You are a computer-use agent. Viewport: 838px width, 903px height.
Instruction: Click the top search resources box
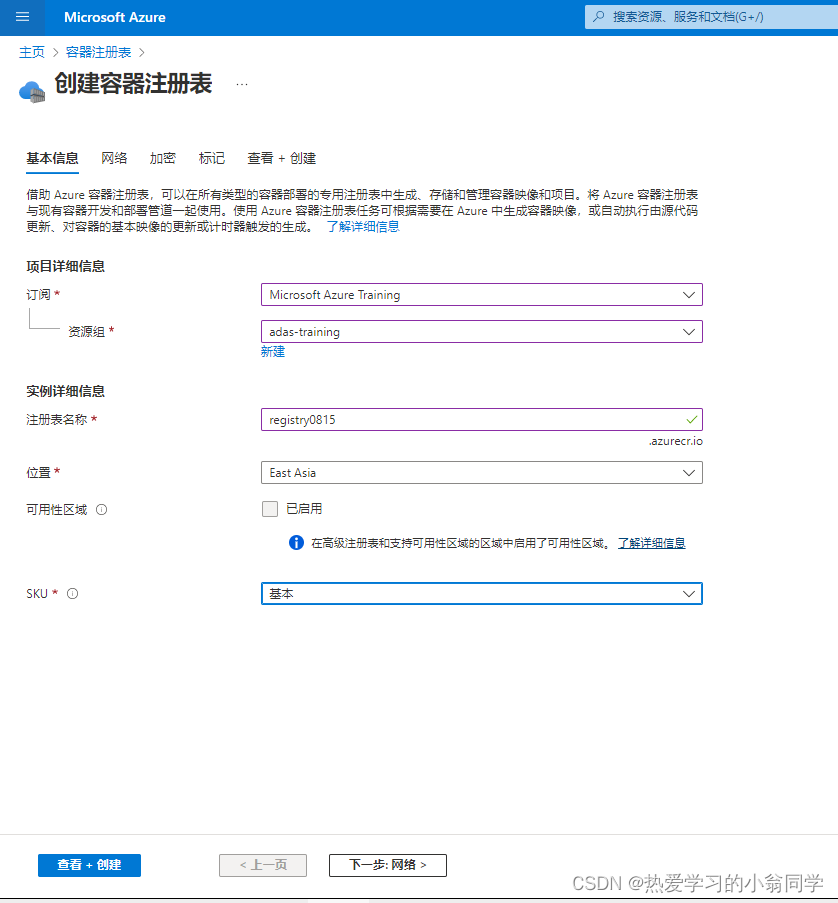[711, 17]
